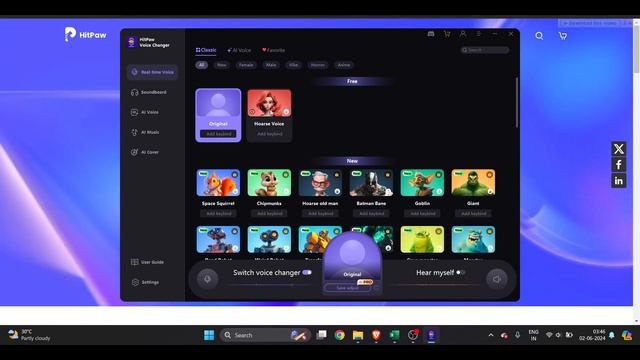The width and height of the screenshot is (640, 360).
Task: Click the taskbar Search box
Action: [x=265, y=335]
